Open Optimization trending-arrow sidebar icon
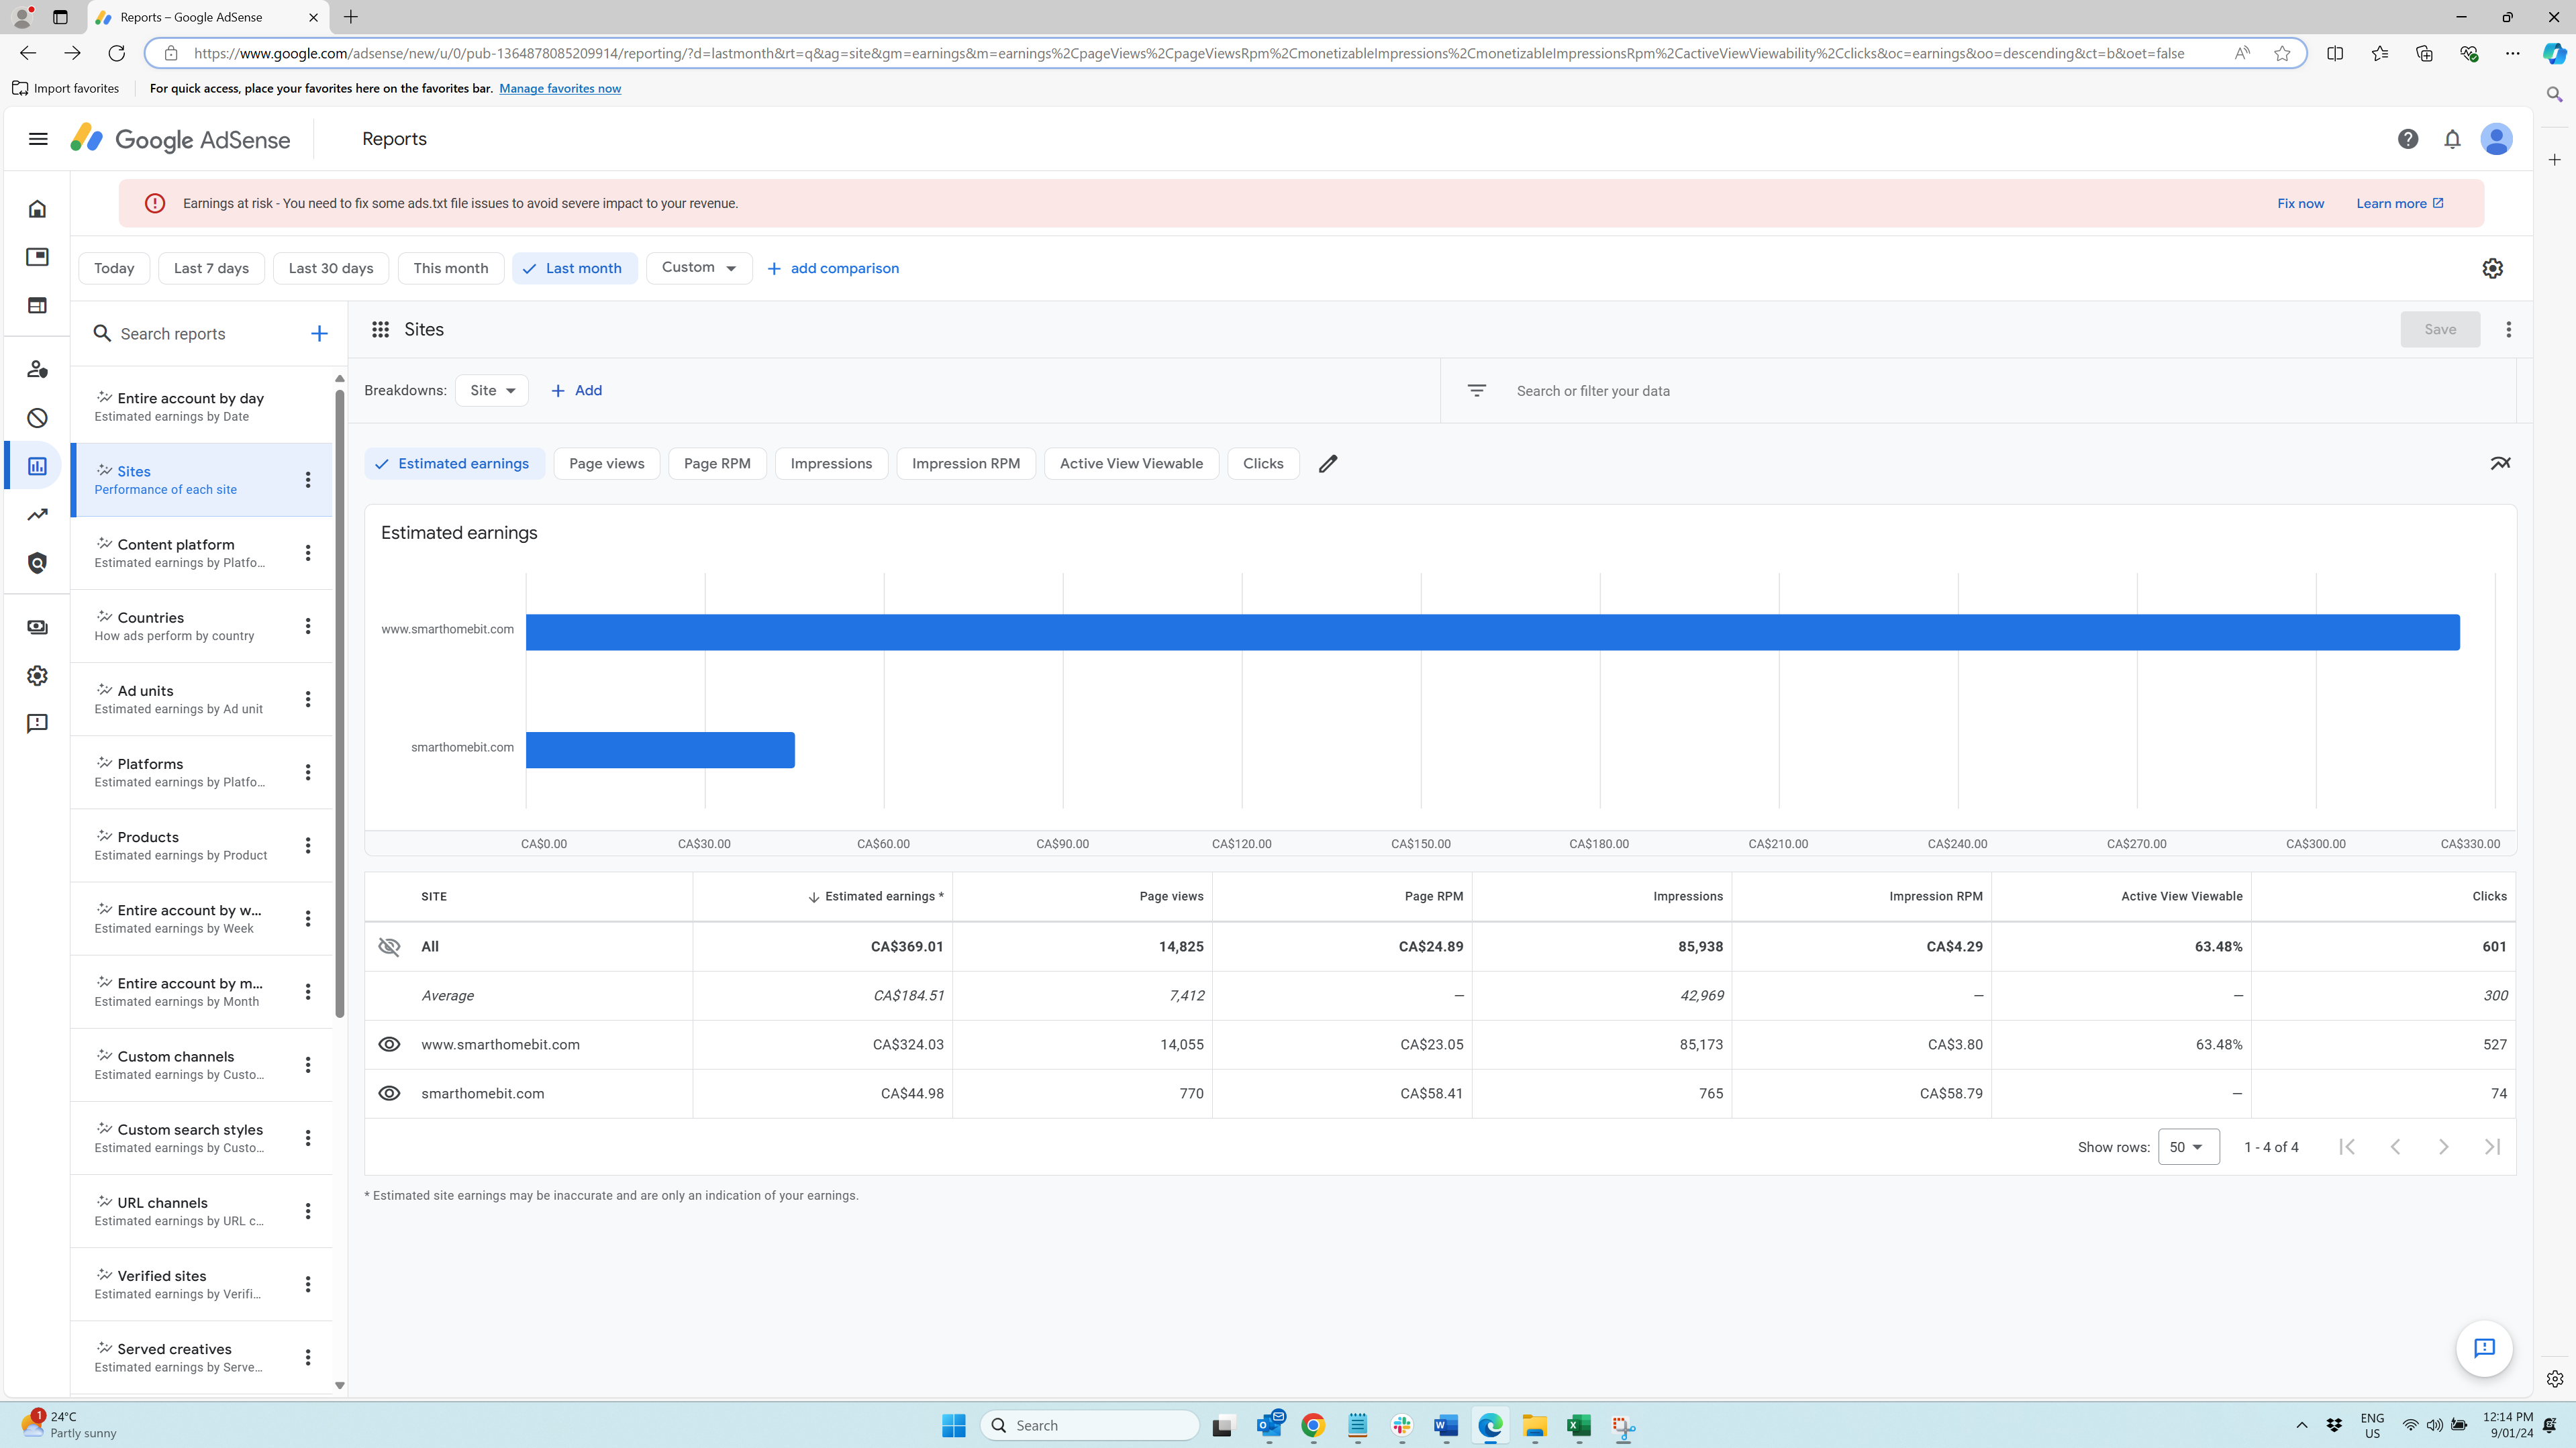The image size is (2576, 1448). pyautogui.click(x=37, y=515)
